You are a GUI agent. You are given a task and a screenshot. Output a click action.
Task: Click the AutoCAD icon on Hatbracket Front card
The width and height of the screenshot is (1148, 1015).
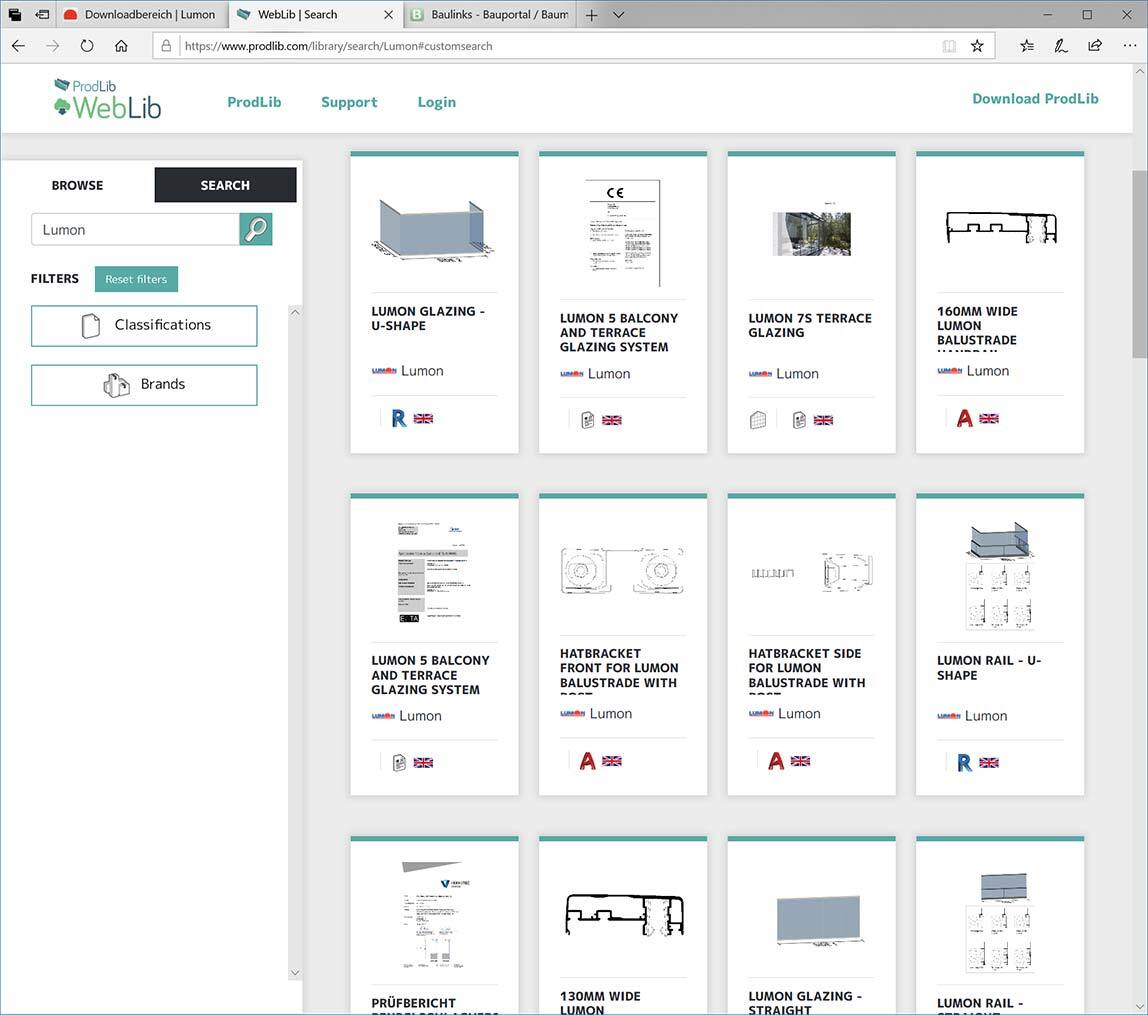tap(587, 761)
